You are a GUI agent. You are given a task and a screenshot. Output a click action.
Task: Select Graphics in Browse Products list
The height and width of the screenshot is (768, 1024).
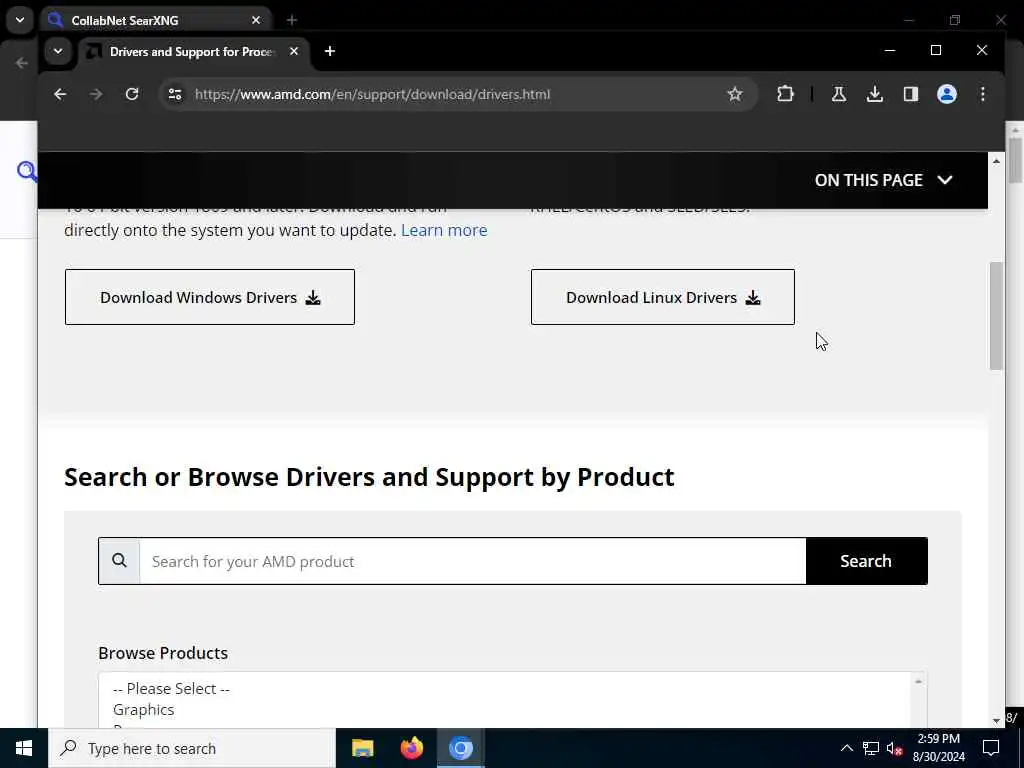pos(144,709)
